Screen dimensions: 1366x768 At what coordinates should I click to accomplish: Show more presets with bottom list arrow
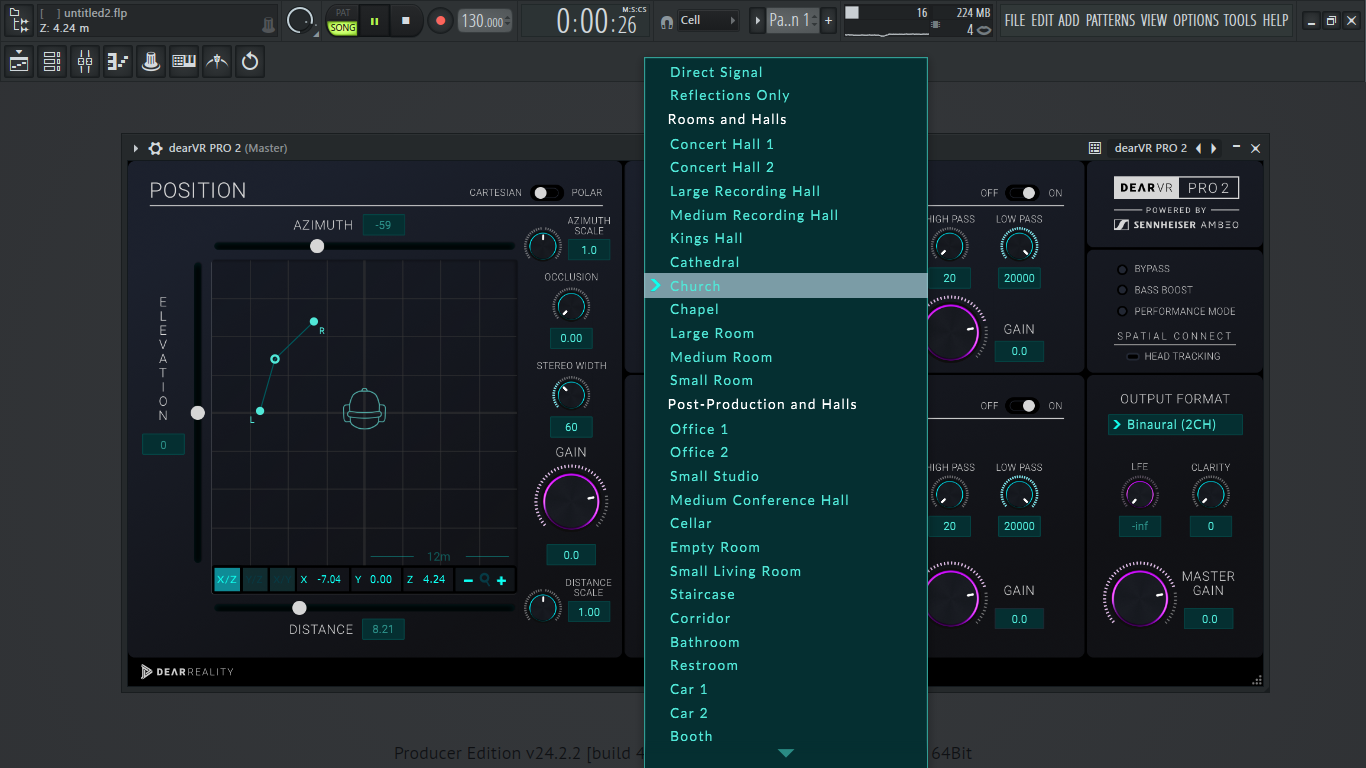point(786,754)
